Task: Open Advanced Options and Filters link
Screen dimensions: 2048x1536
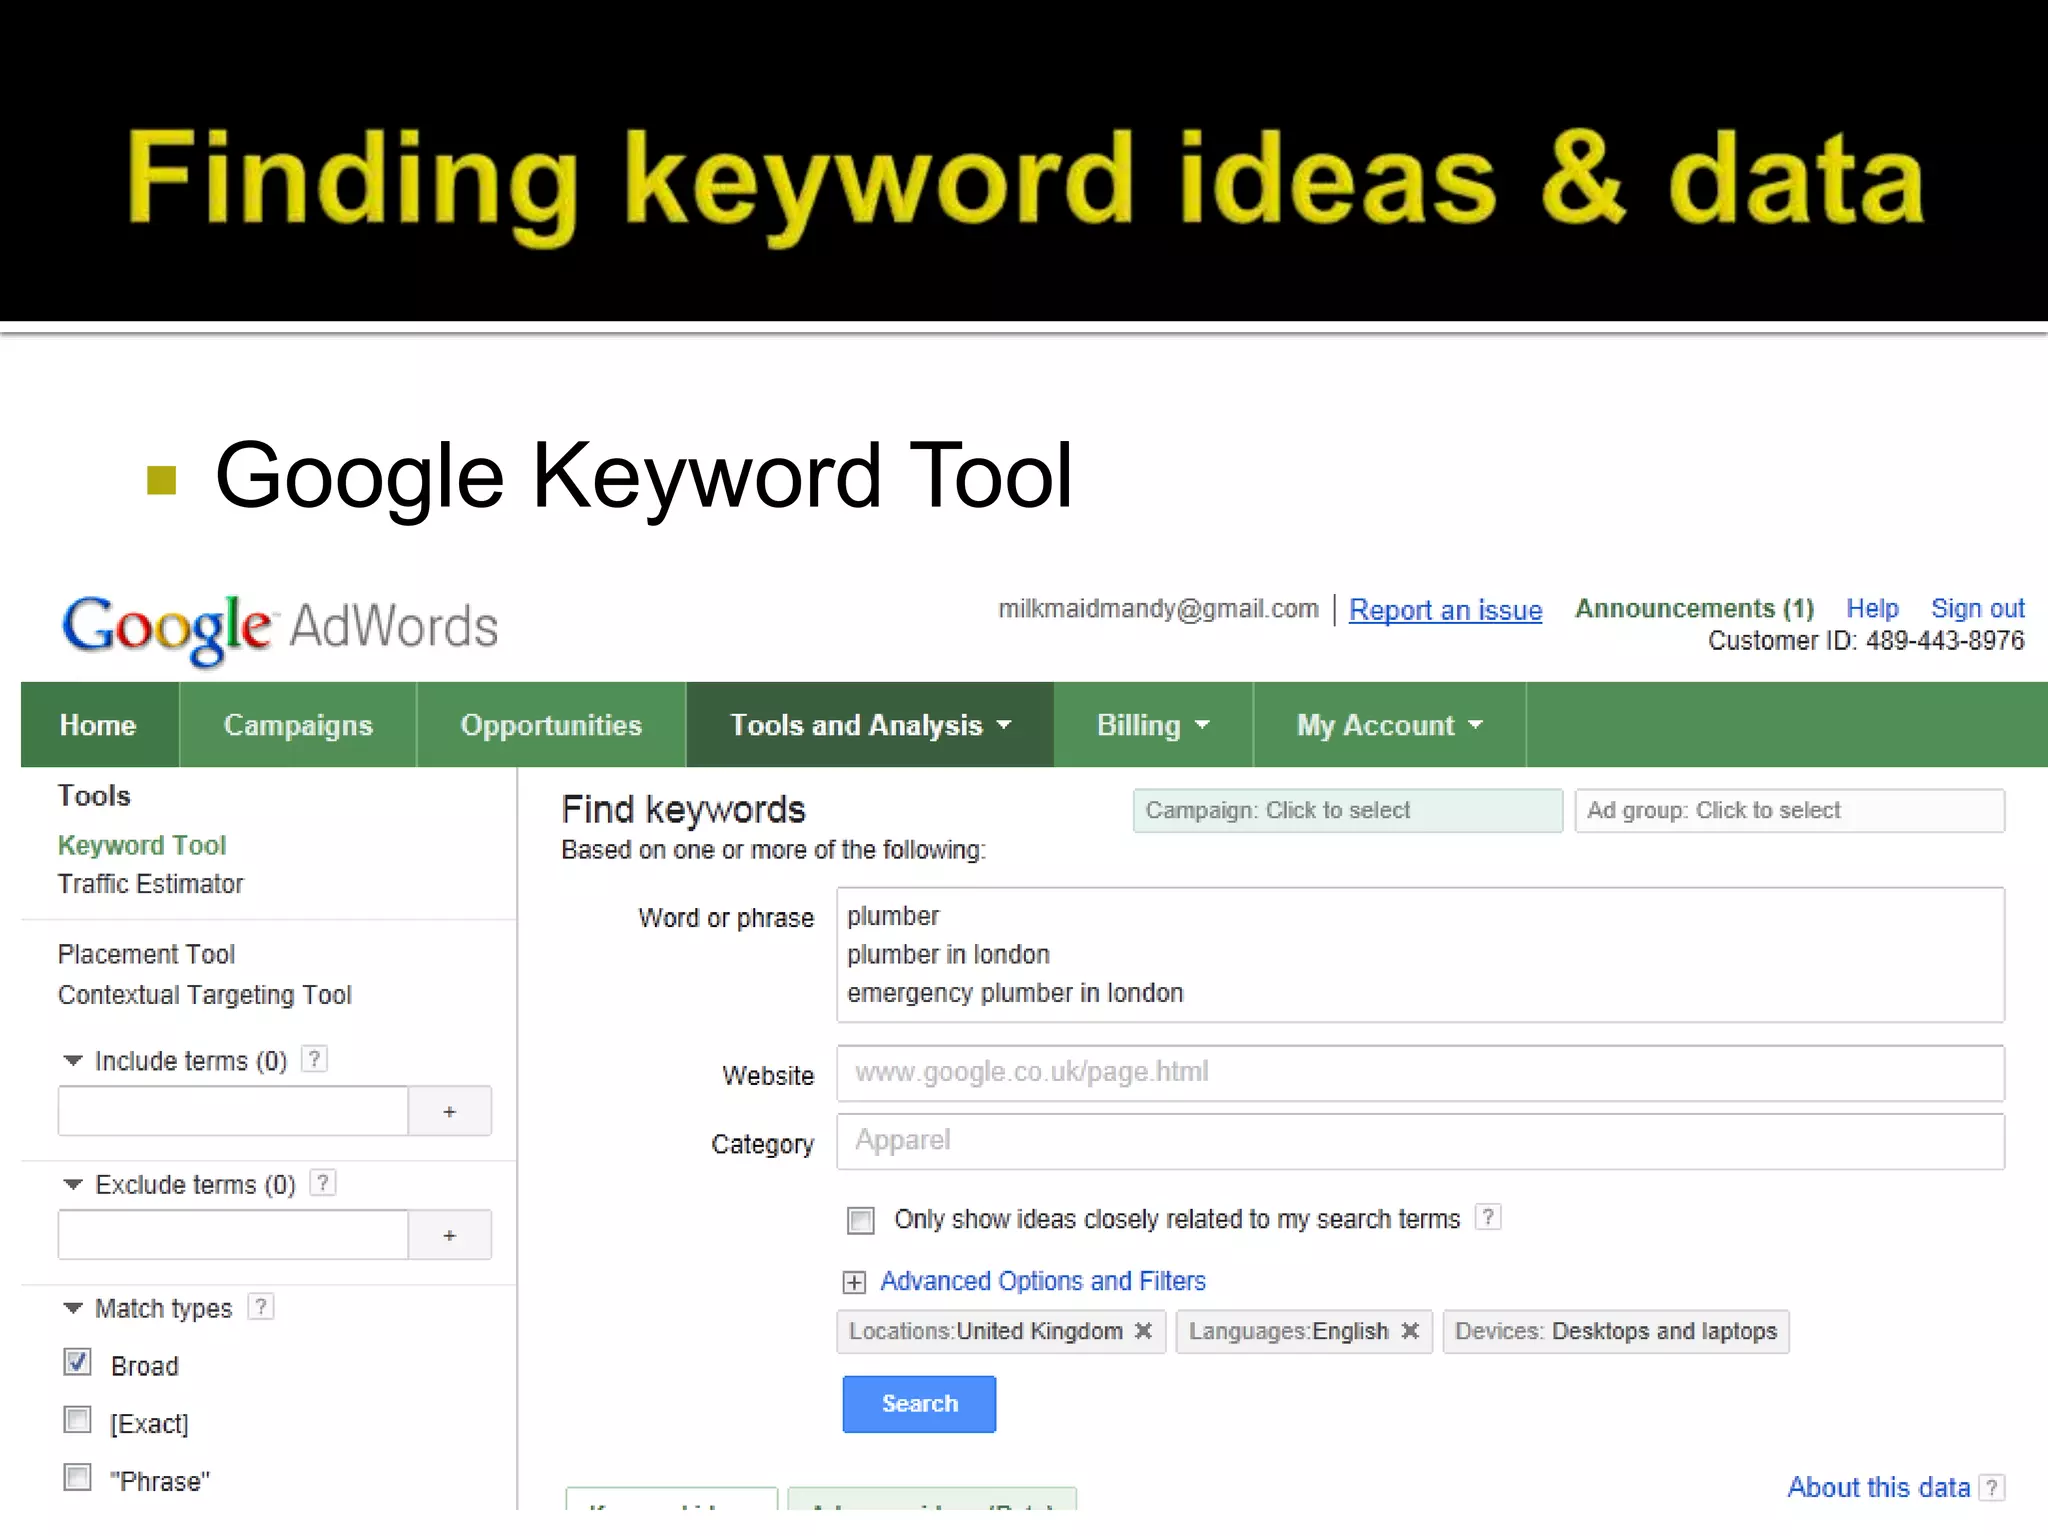Action: coord(1043,1281)
